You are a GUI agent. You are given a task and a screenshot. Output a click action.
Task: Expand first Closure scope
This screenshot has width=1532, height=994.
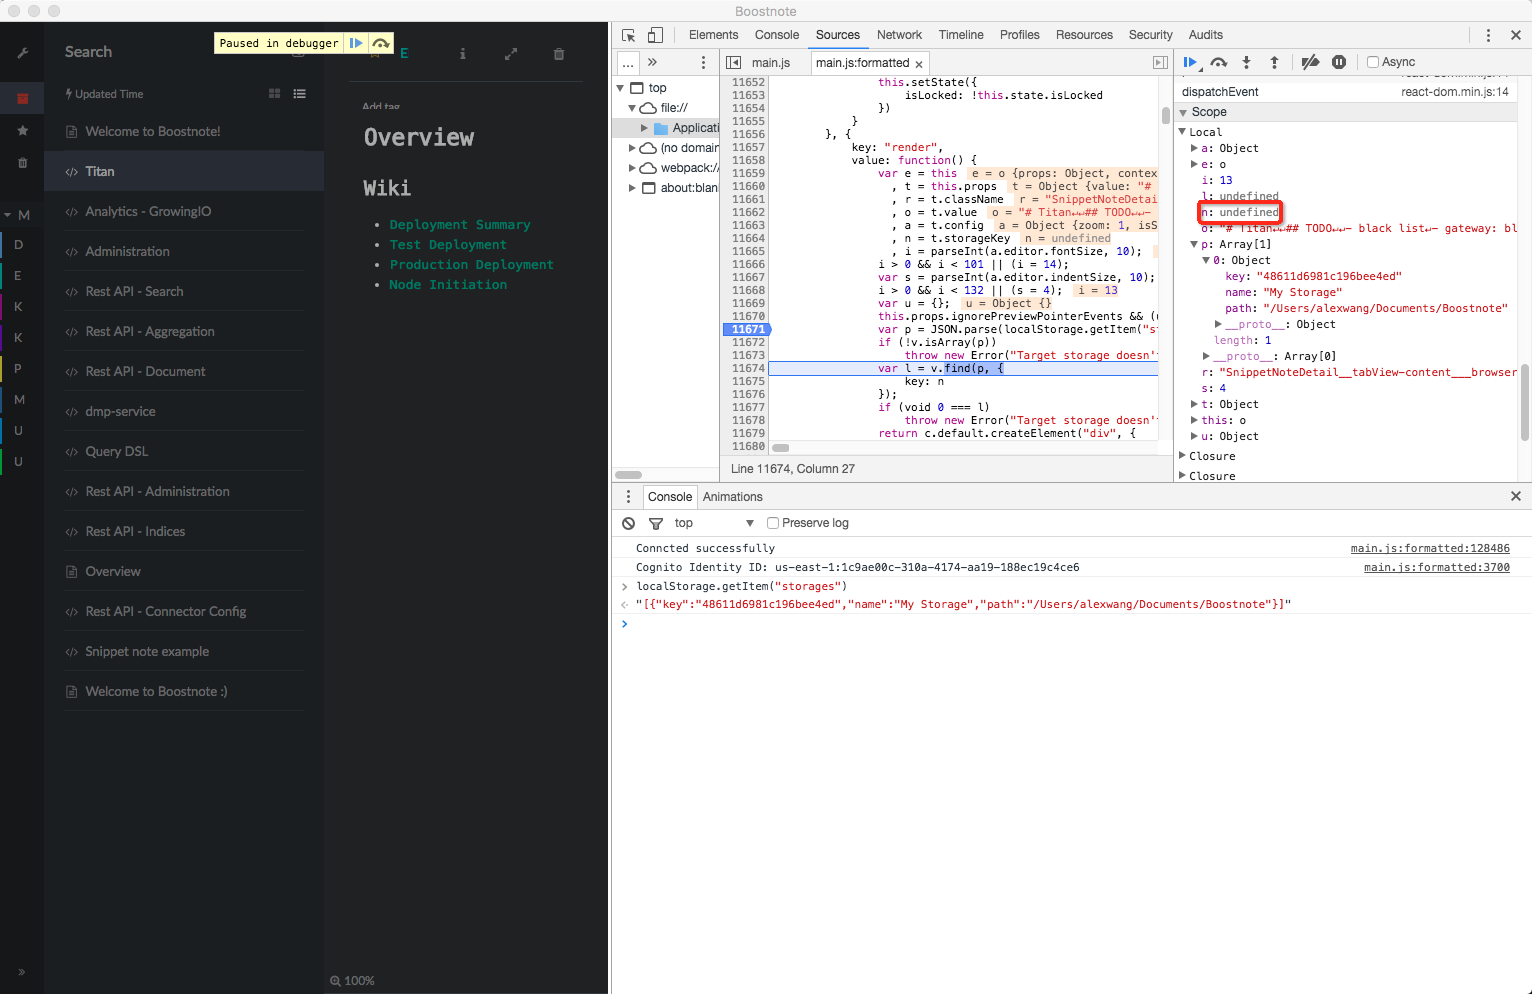coord(1183,456)
